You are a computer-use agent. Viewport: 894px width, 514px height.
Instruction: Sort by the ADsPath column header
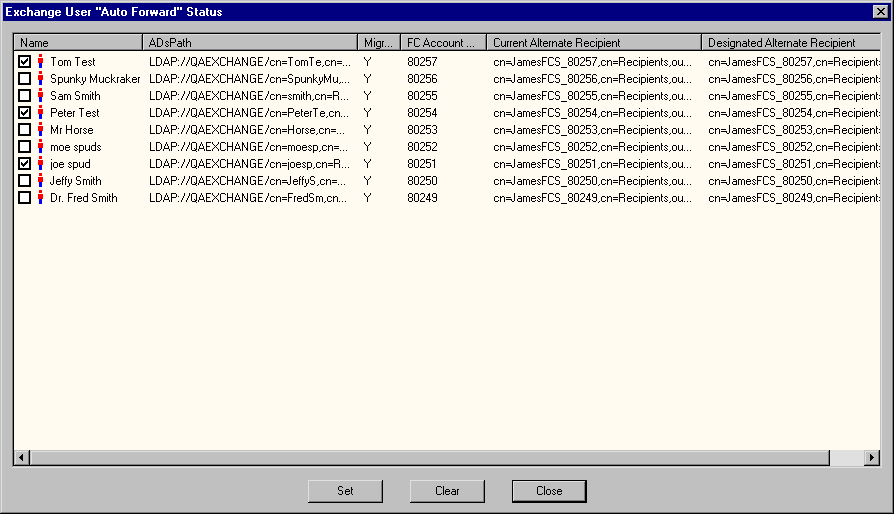click(x=250, y=43)
